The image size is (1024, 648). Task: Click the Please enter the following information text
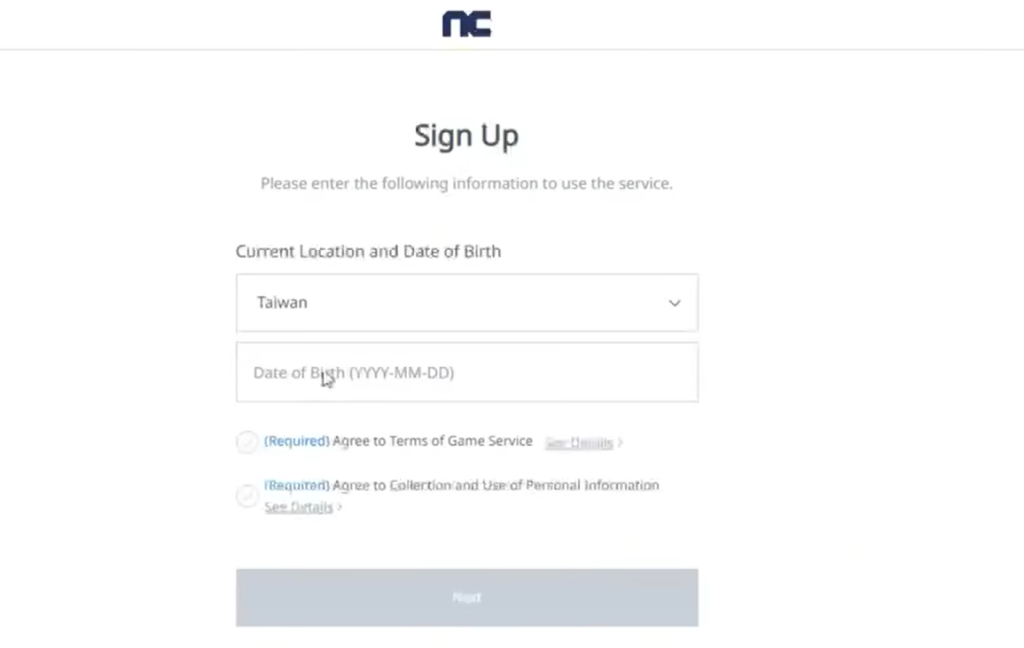(467, 184)
